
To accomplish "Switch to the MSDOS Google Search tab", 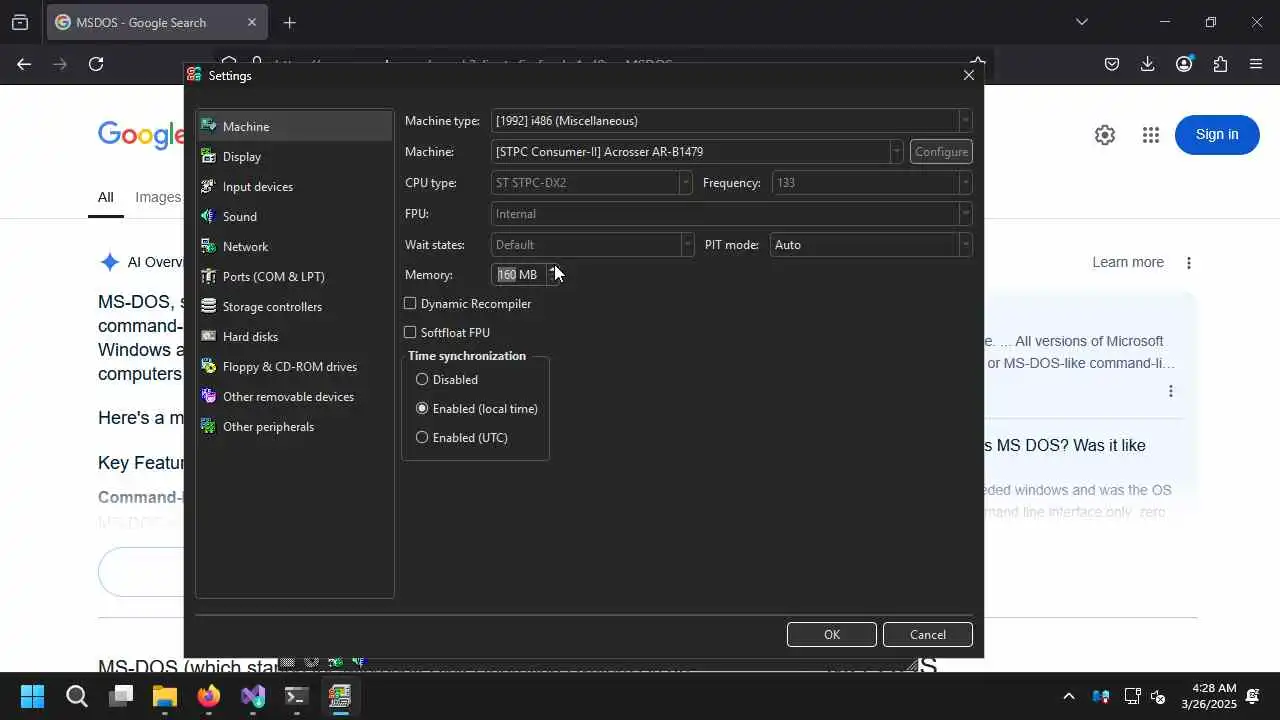I will click(157, 22).
